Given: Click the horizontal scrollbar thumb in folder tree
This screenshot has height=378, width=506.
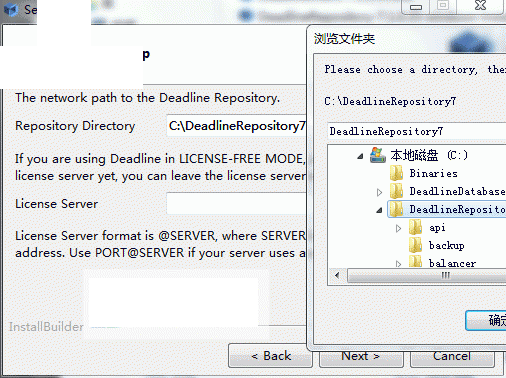Looking at the screenshot, I should click(427, 276).
